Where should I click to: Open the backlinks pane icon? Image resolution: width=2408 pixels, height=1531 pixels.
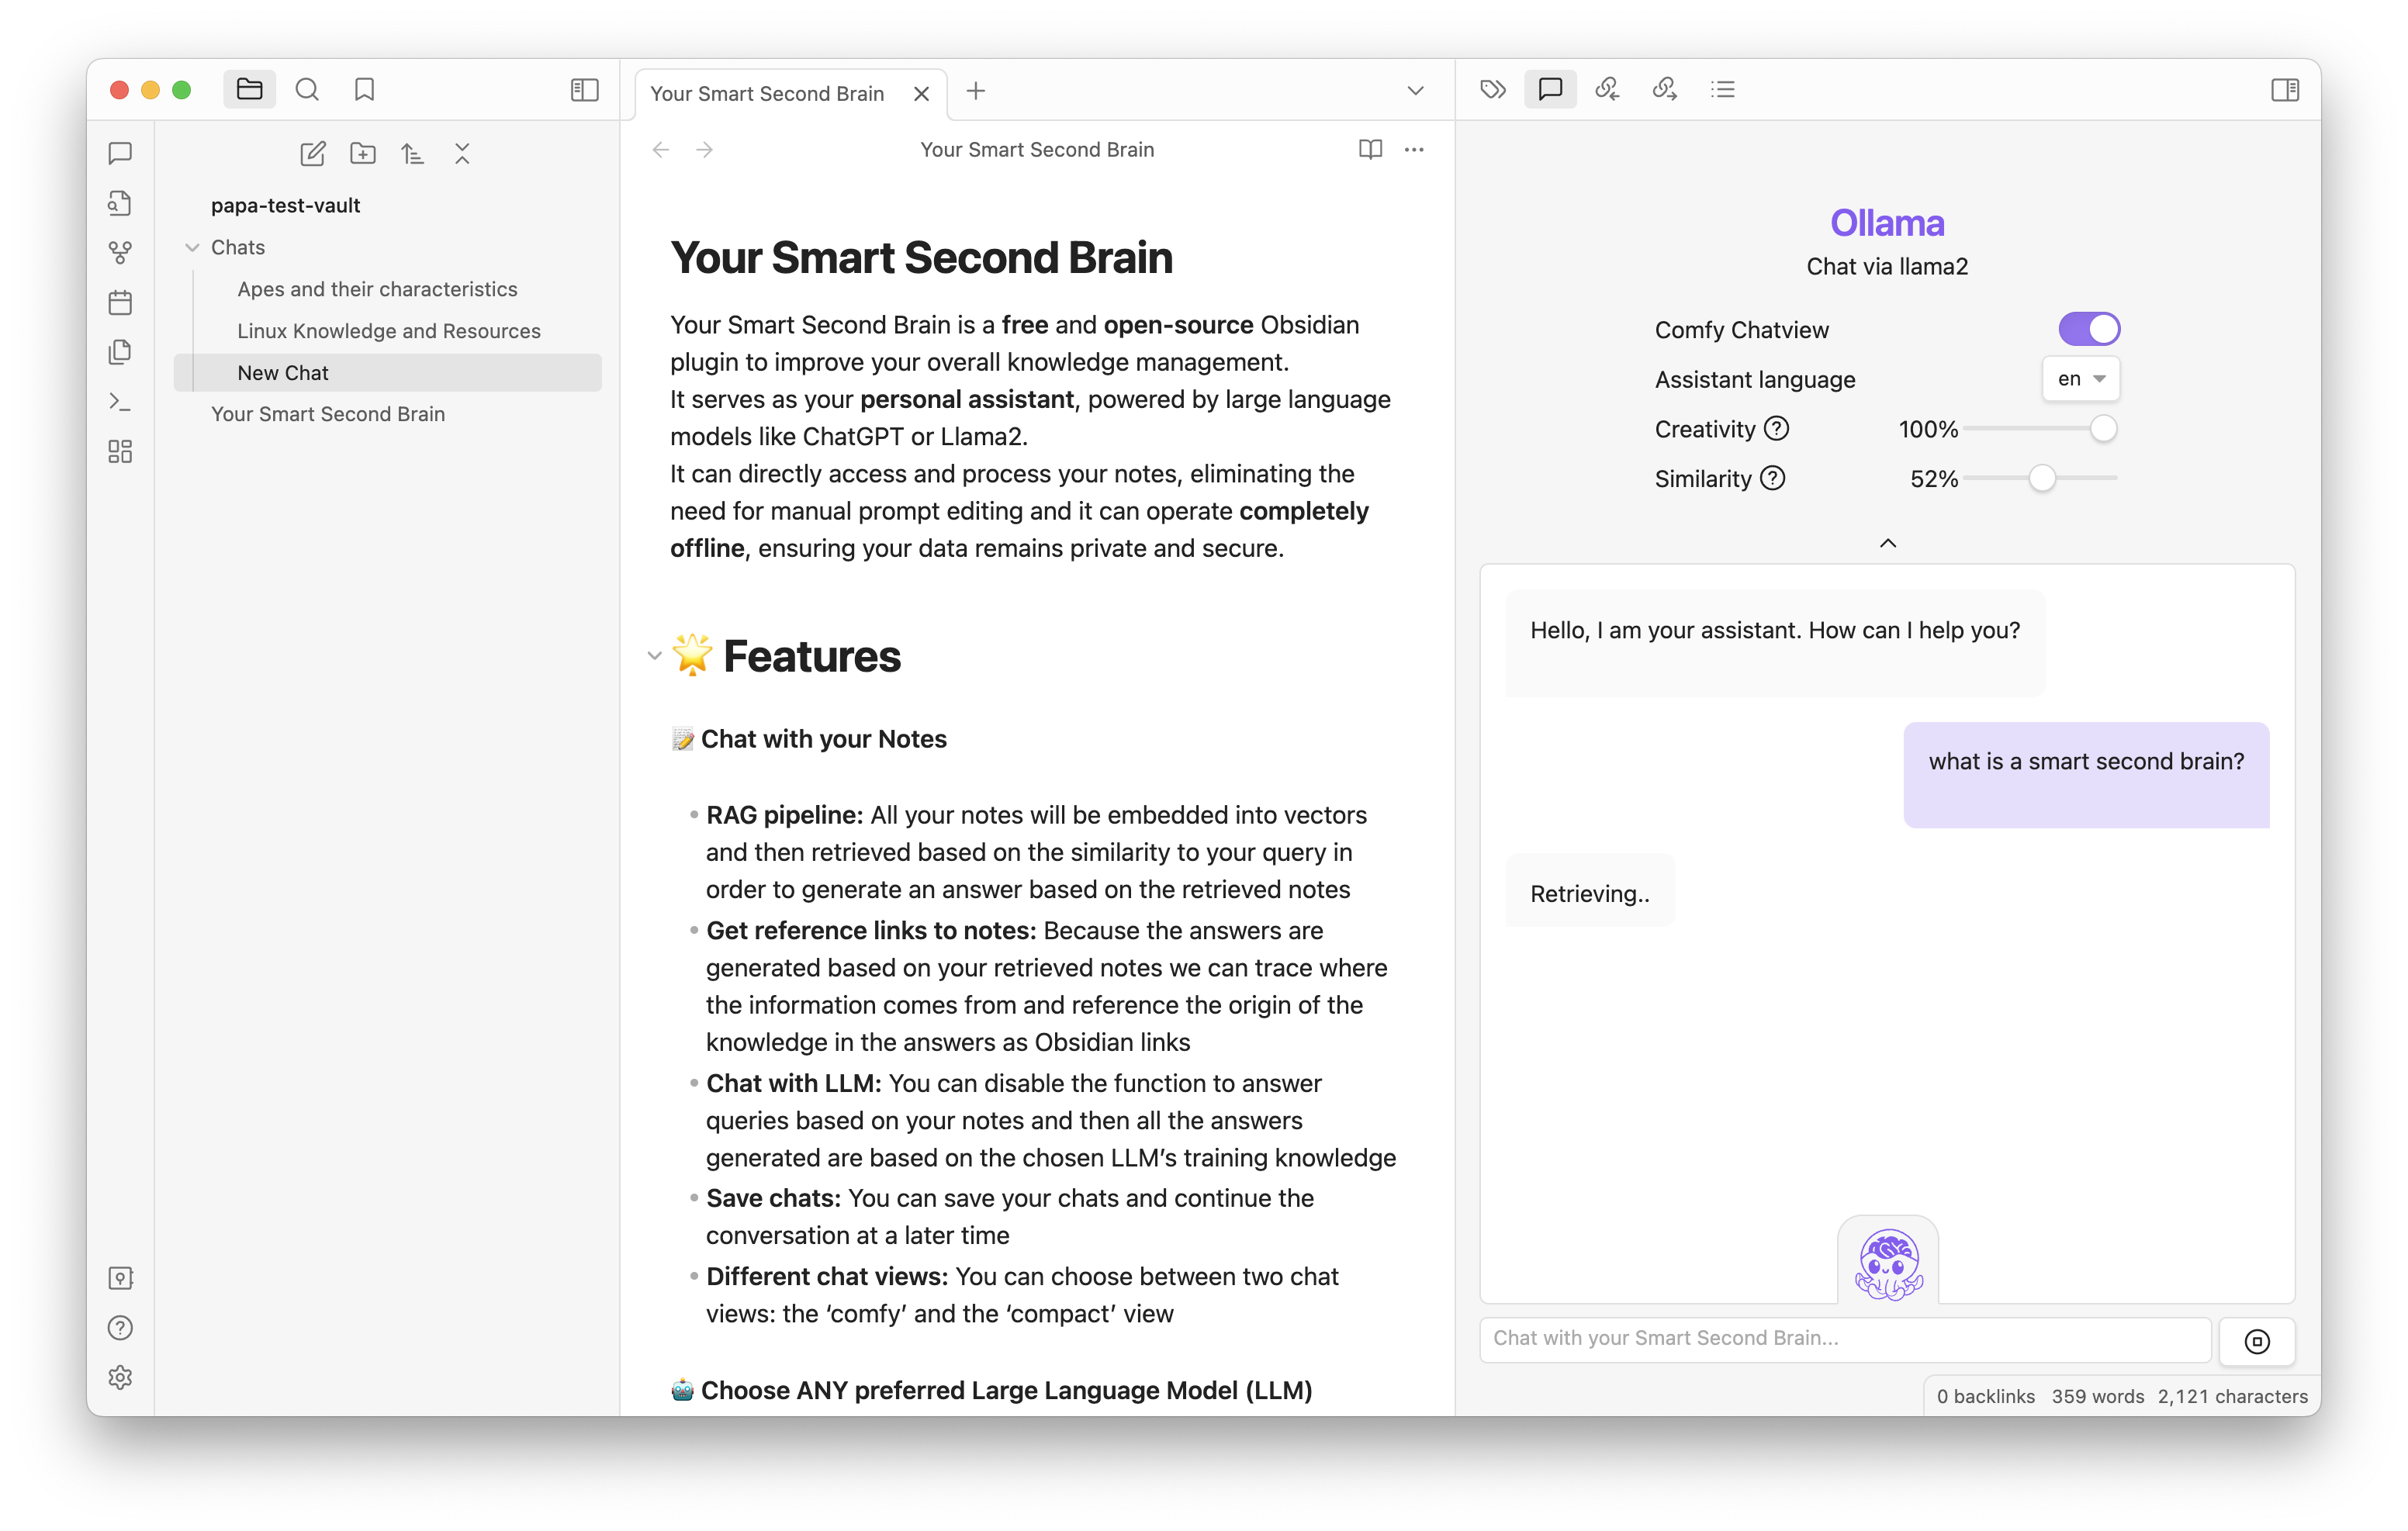(x=1607, y=90)
